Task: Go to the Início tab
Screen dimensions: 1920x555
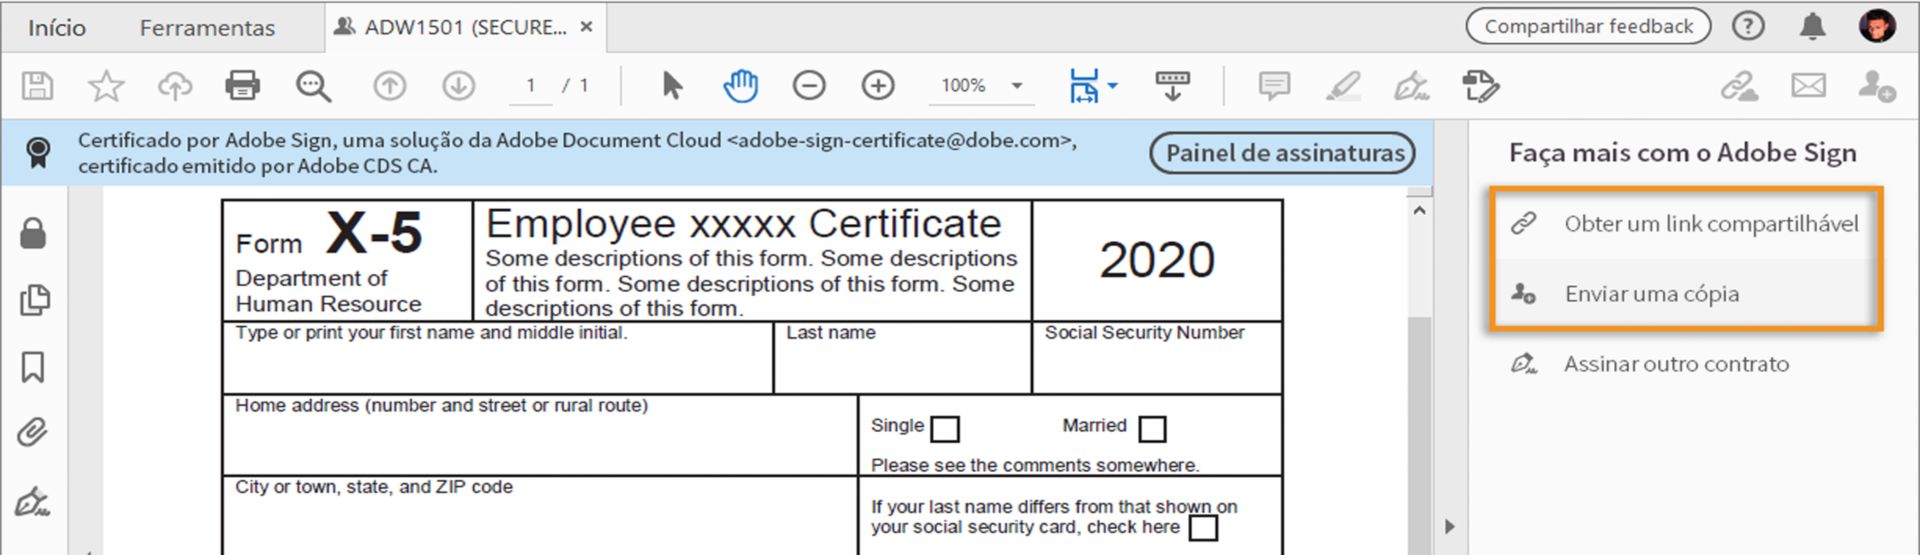Action: tap(57, 28)
